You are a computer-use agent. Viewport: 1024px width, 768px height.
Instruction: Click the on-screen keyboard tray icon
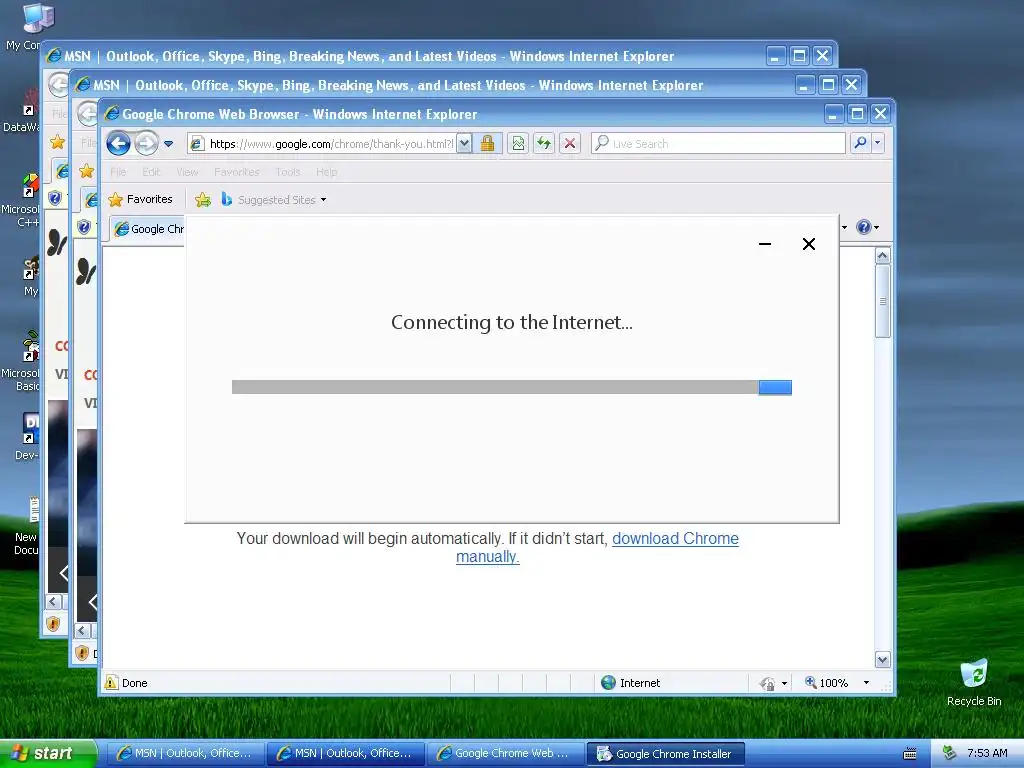[909, 754]
